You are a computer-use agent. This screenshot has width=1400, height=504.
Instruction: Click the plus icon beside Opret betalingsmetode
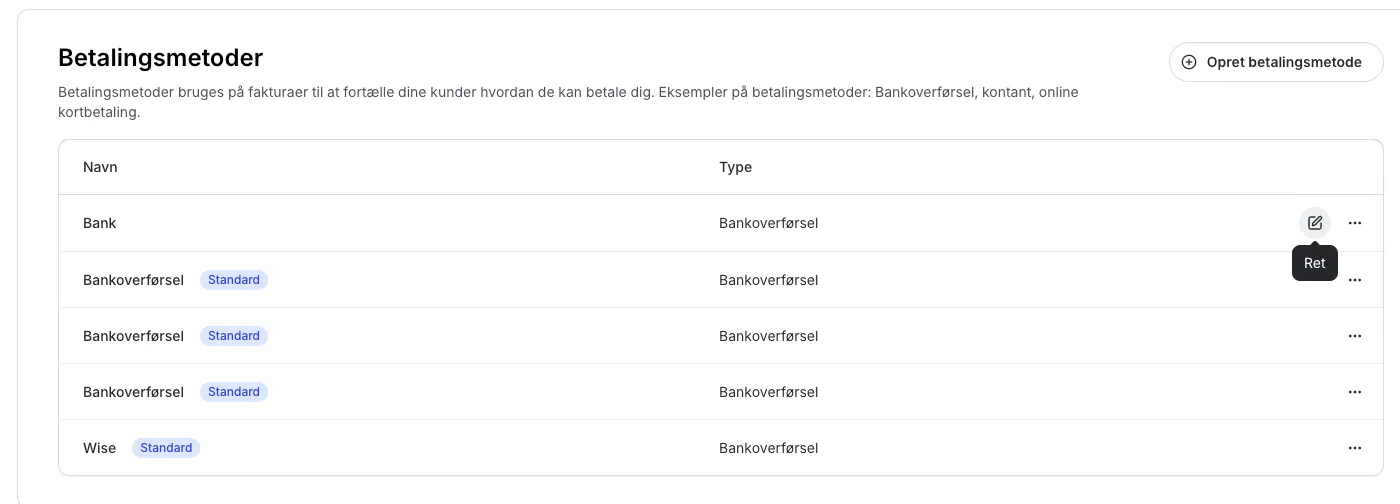(x=1189, y=62)
